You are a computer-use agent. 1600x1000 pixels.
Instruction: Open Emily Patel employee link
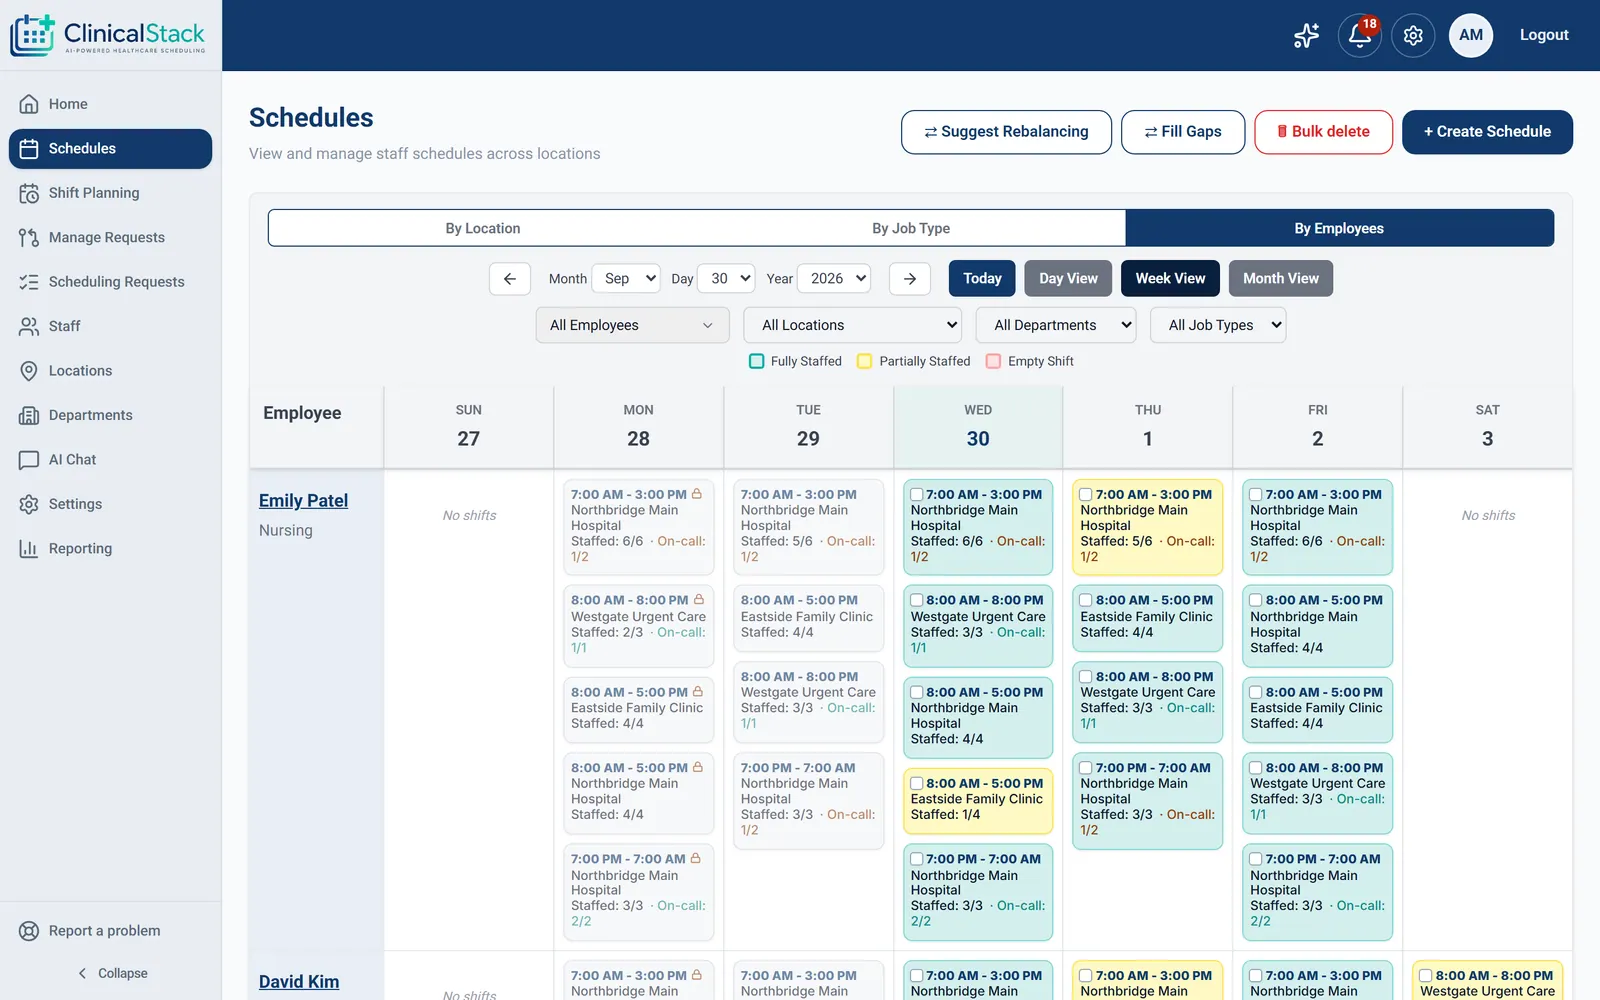click(303, 501)
